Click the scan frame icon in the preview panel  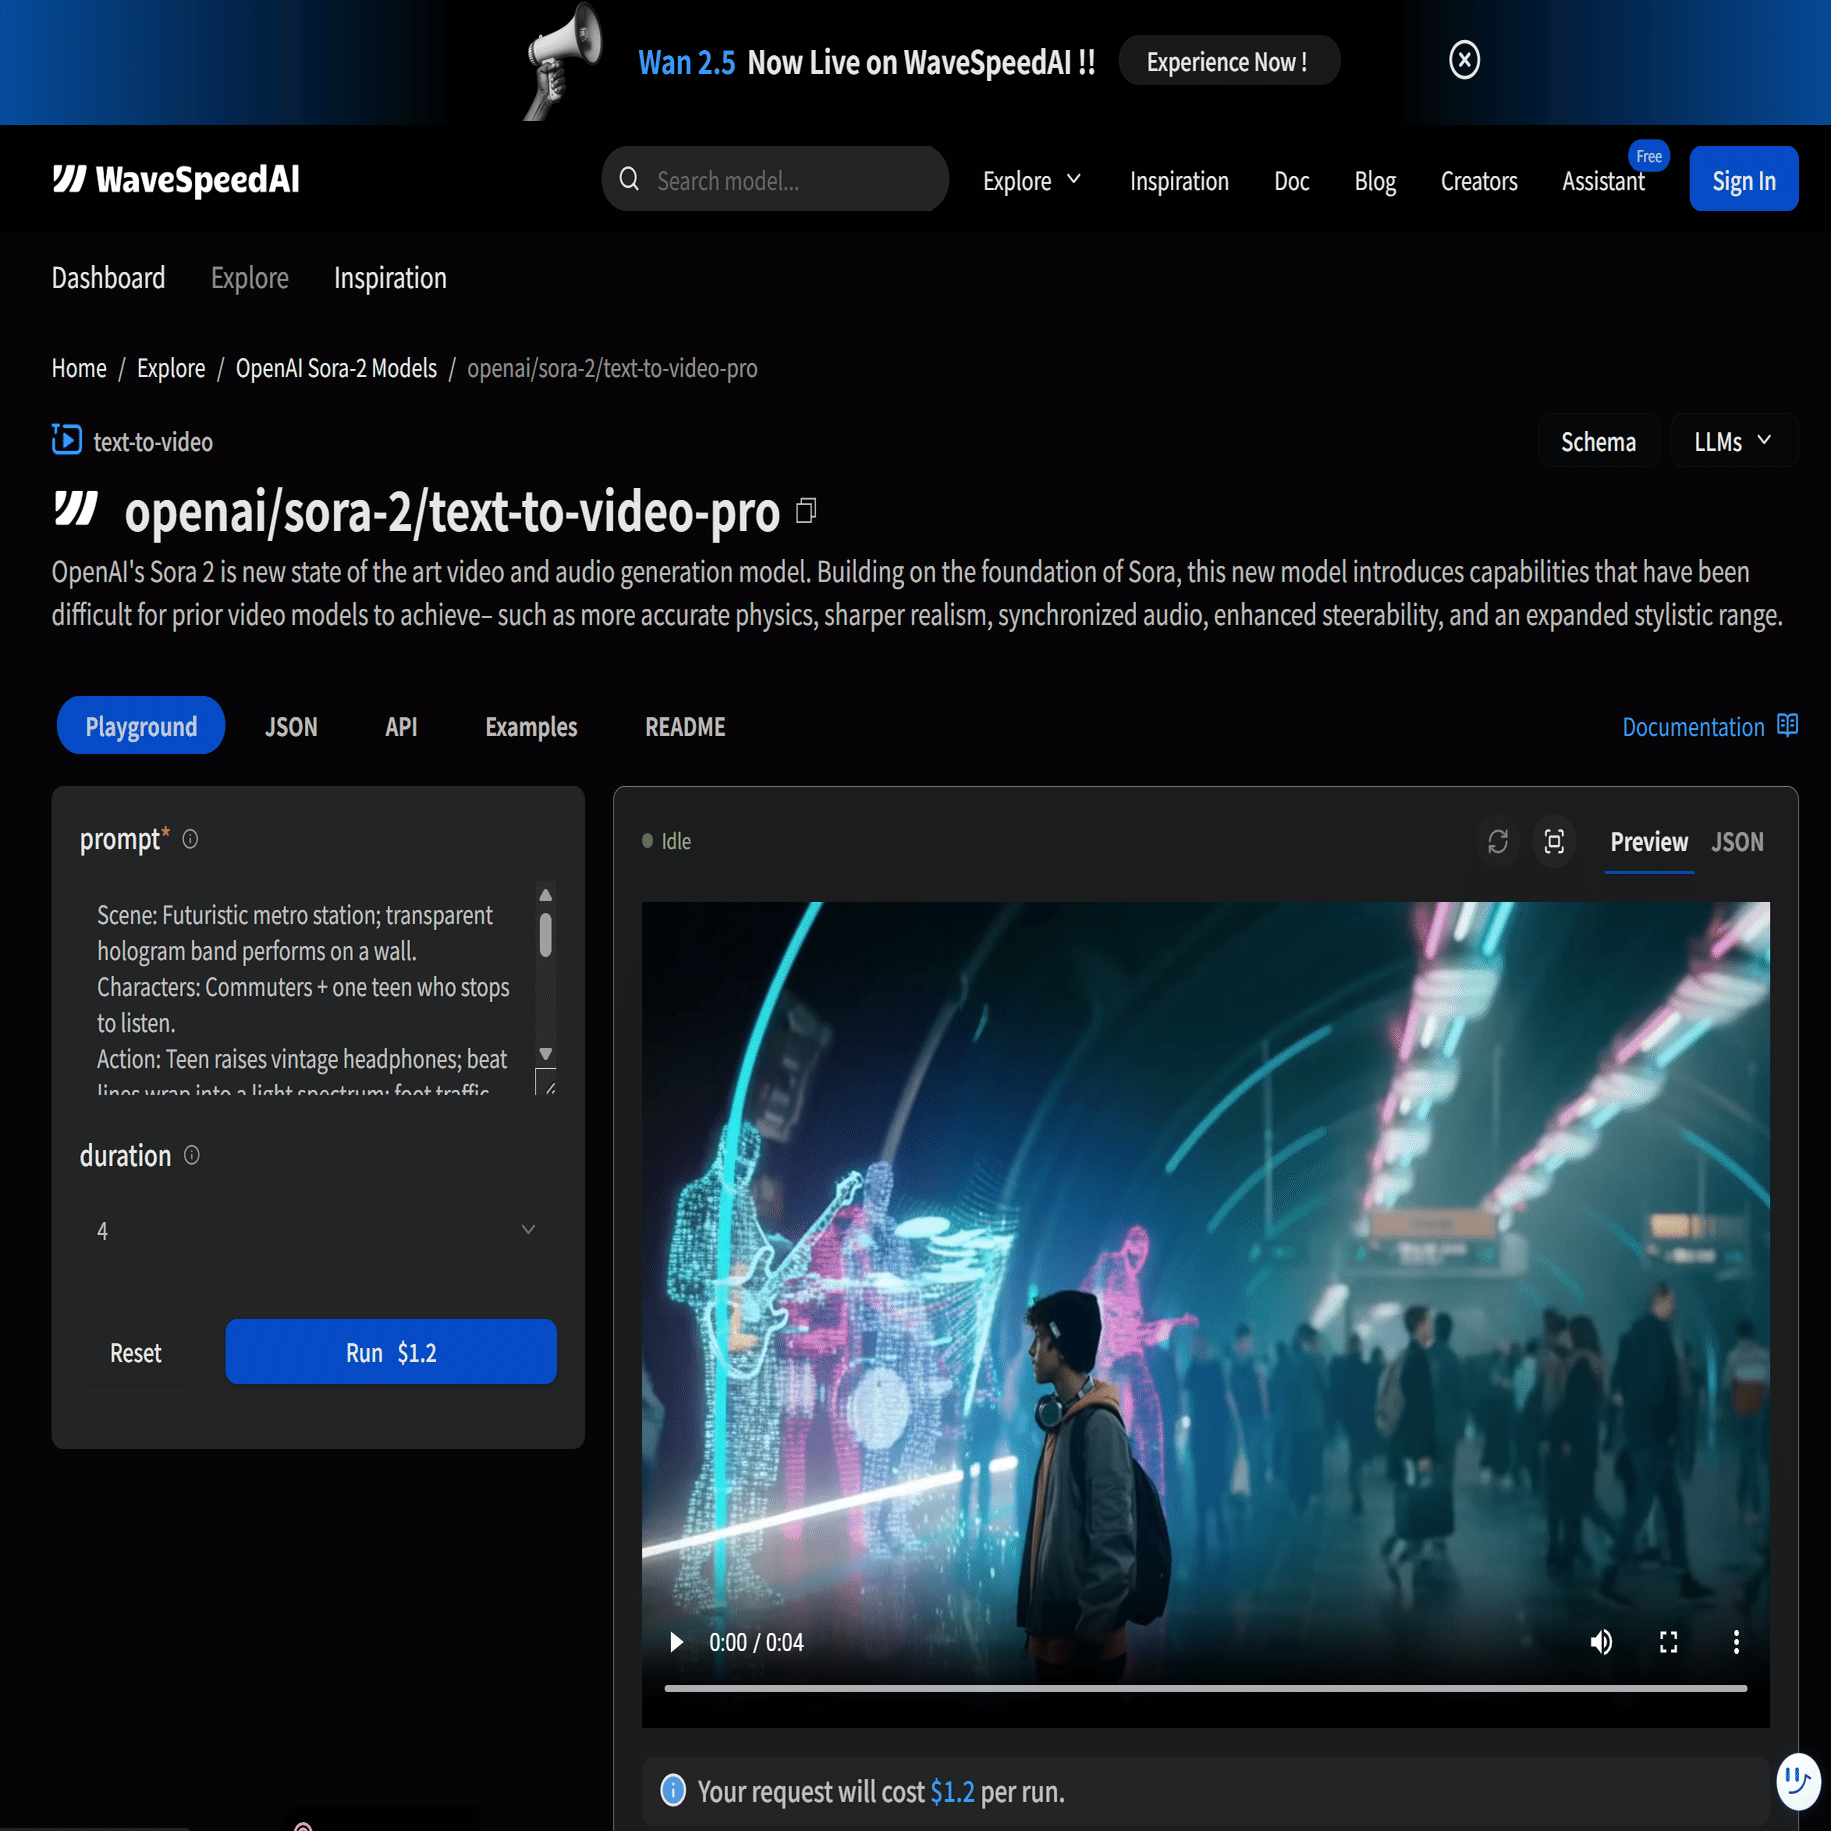click(x=1554, y=842)
